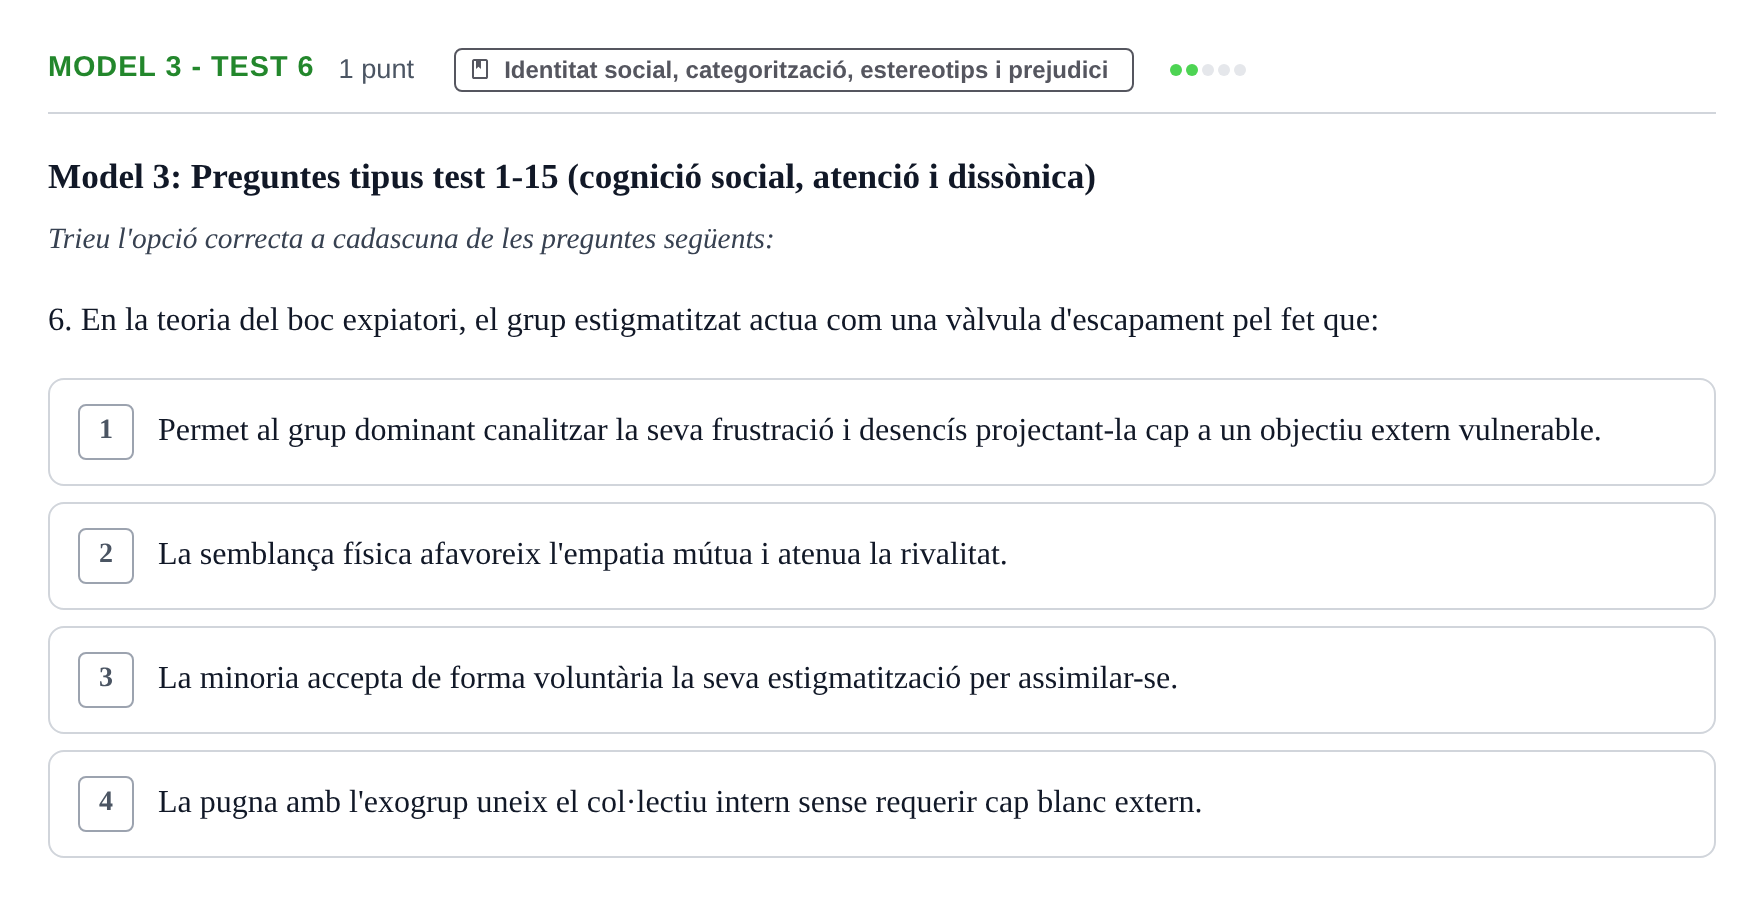Click the 'Trieu l'opció correcta' instruction text
This screenshot has width=1764, height=906.
click(x=411, y=239)
